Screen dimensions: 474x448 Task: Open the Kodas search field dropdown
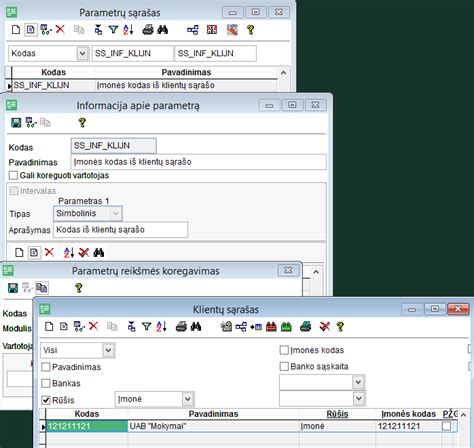82,53
